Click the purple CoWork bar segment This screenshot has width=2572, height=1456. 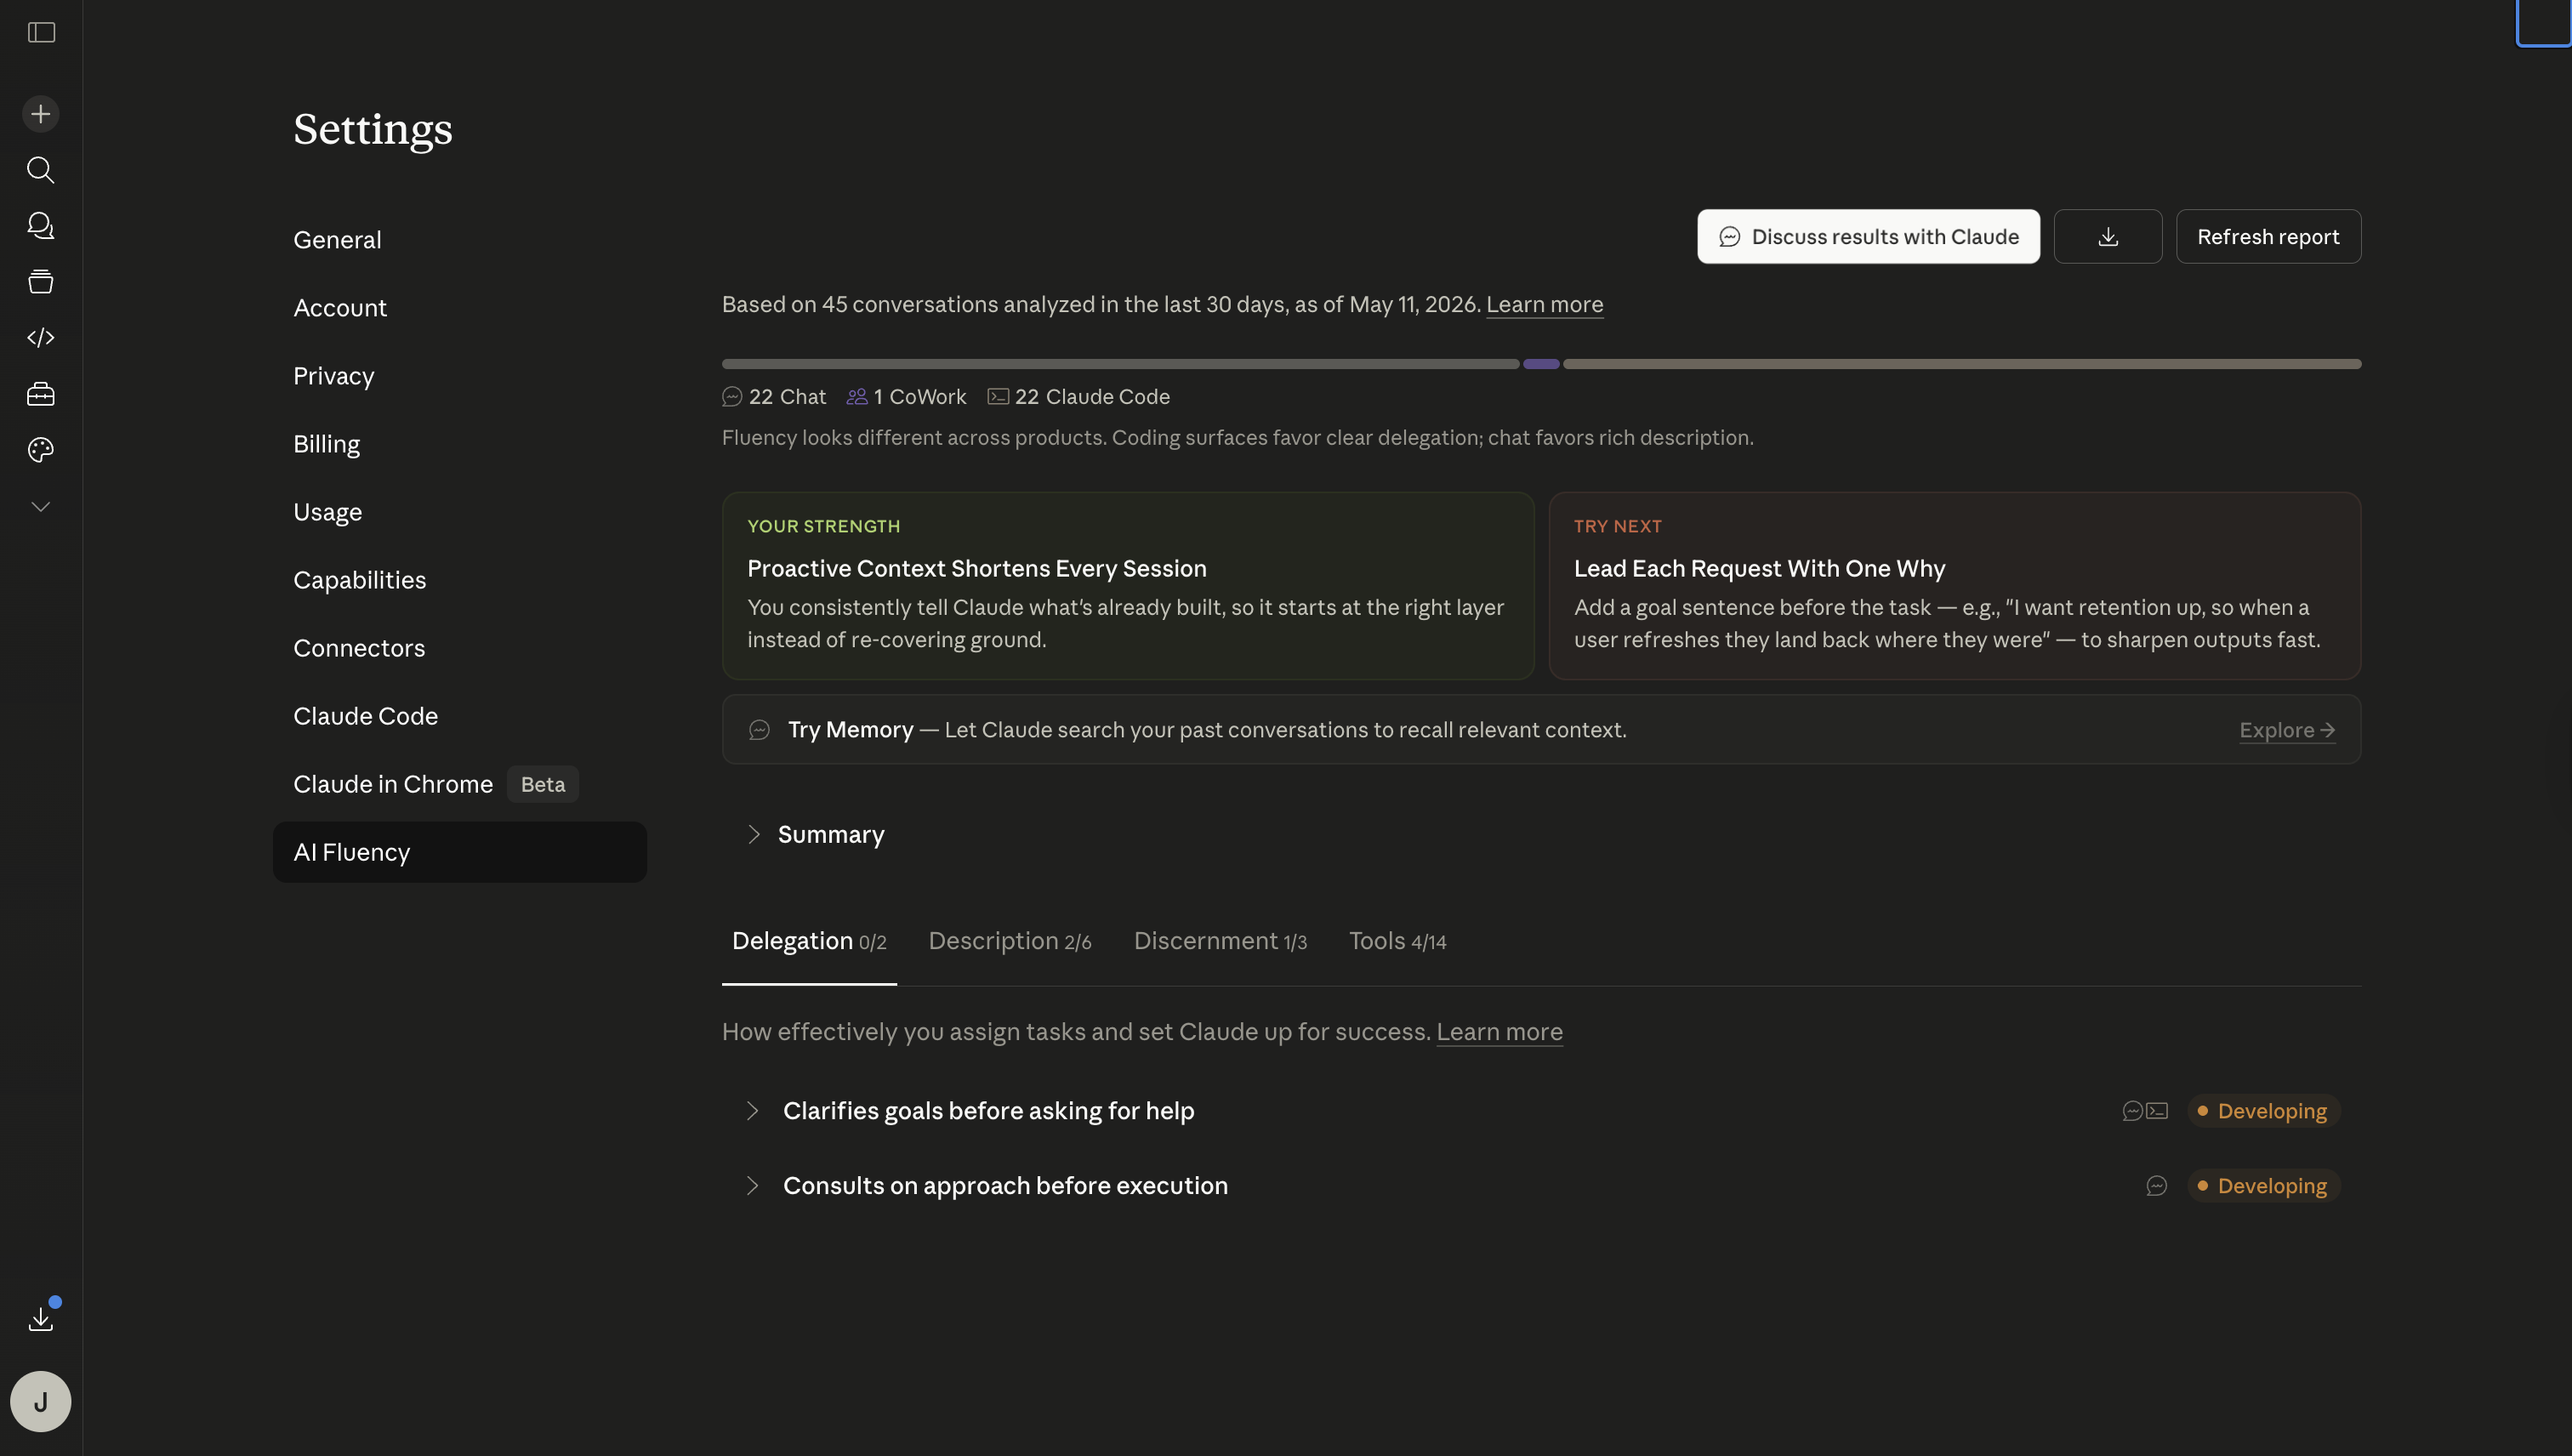1541,364
